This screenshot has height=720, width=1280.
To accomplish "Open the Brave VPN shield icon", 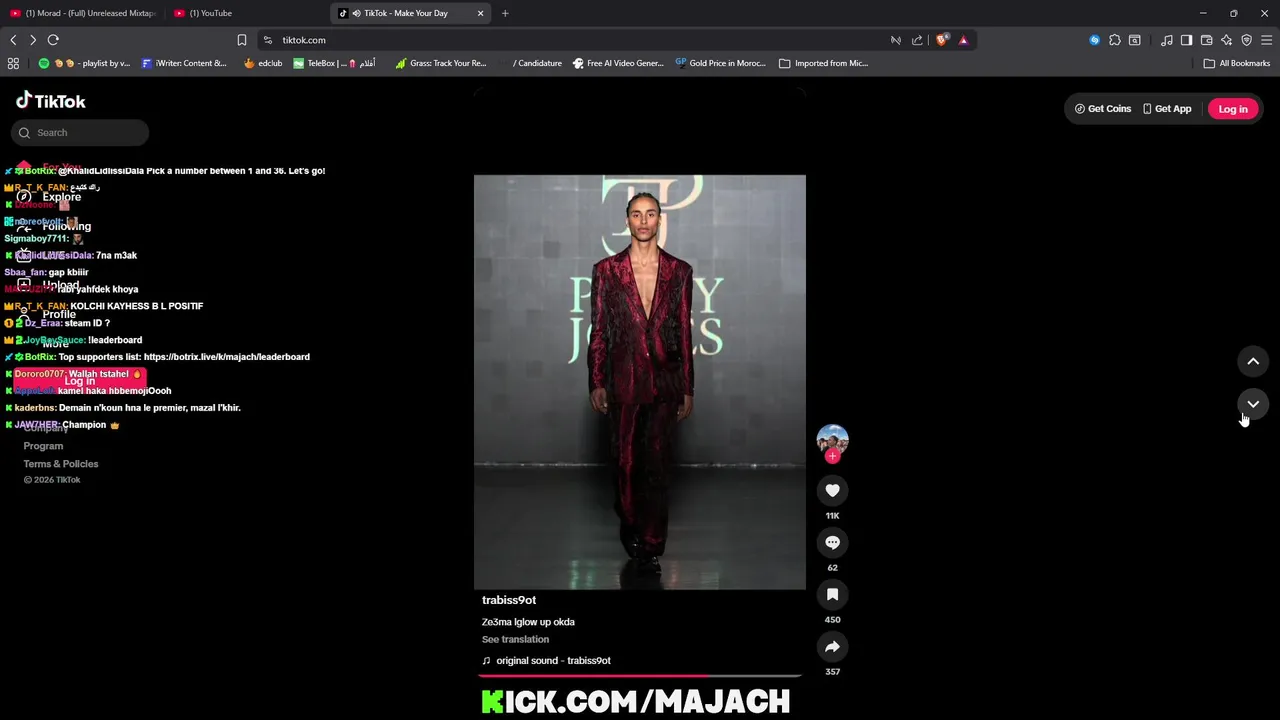I will coord(1246,40).
